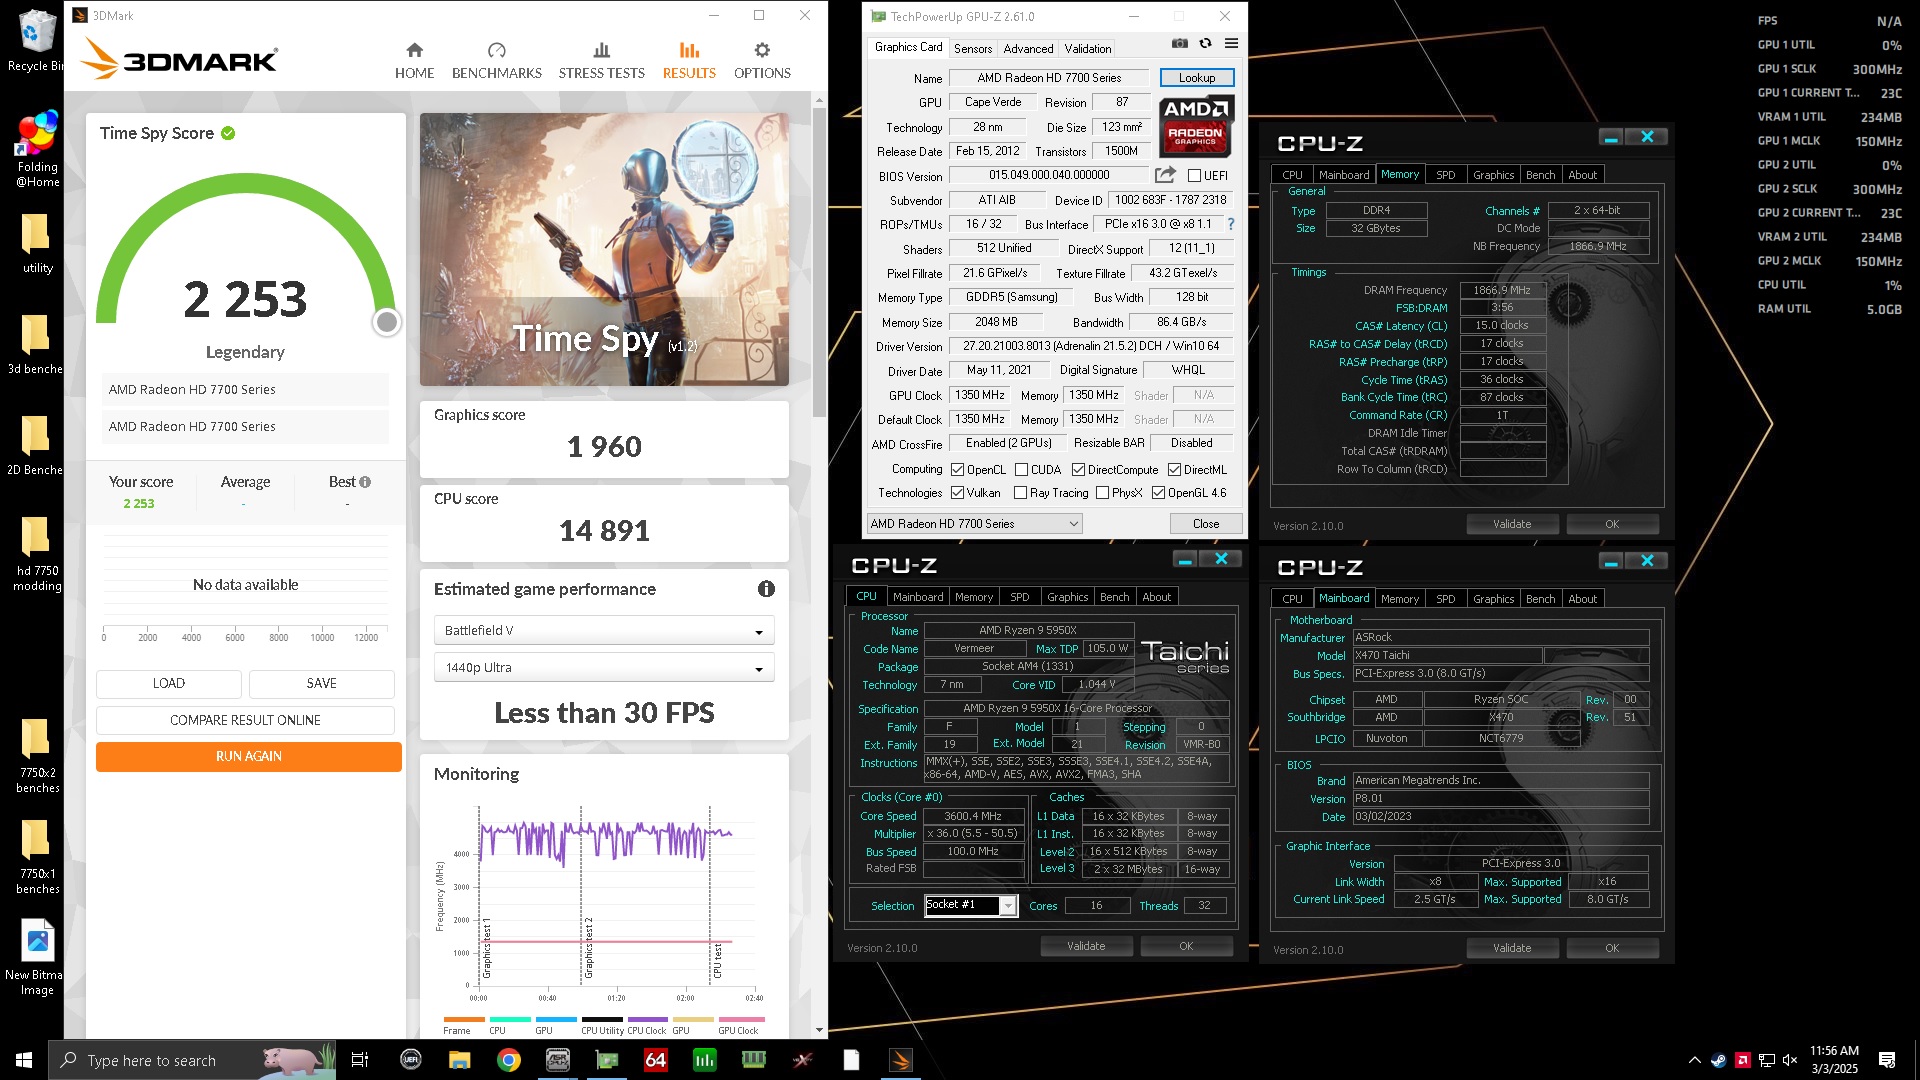Click the Windows search box
The image size is (1920, 1080).
pyautogui.click(x=192, y=1060)
